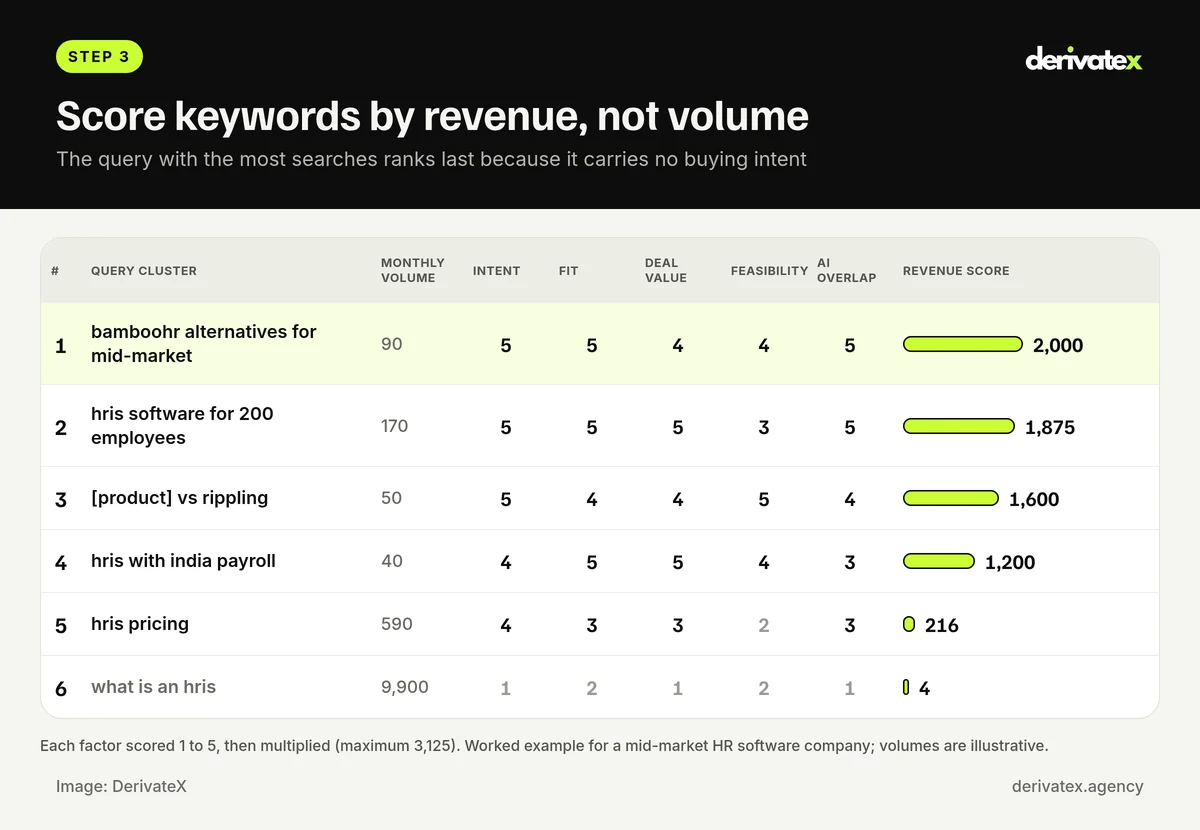Click rank number 6 beside 'what is an hris'

(x=61, y=688)
